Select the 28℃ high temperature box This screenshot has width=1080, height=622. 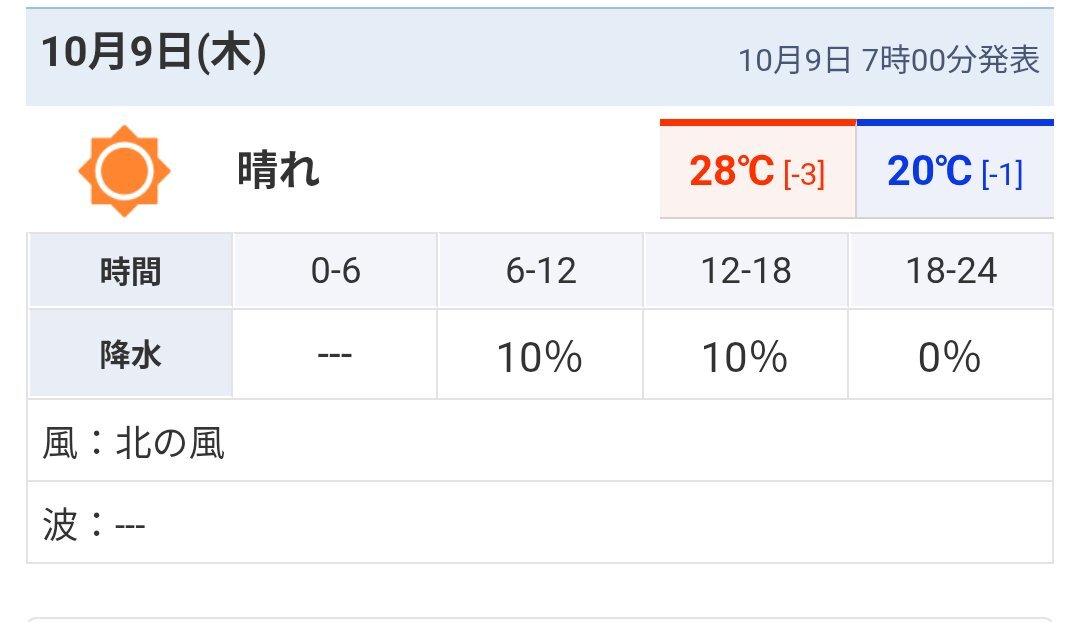click(757, 172)
